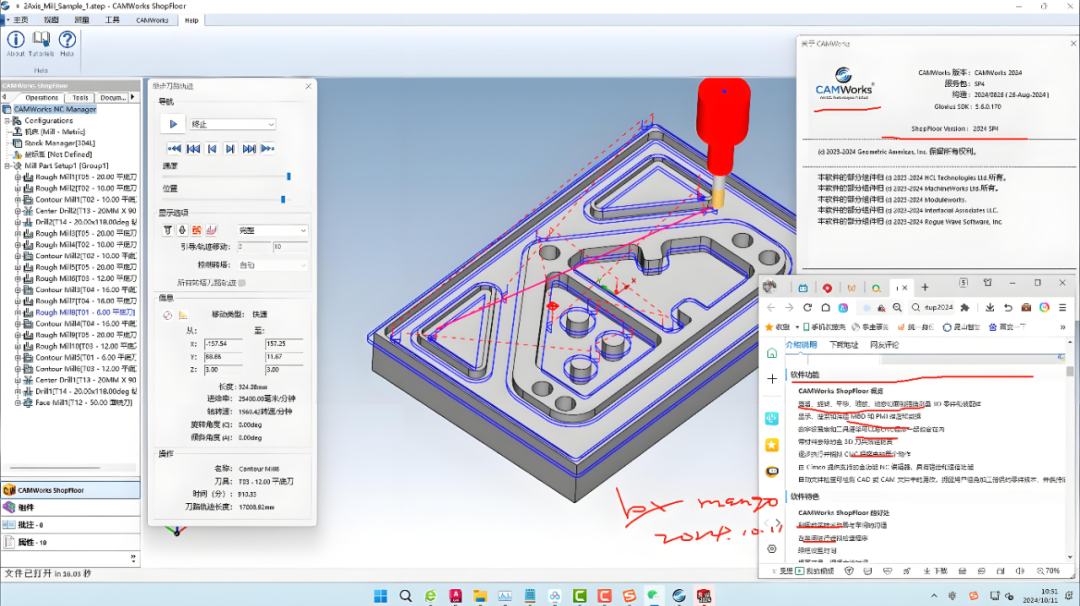Switch to the Operations tab
Viewport: 1080px width, 606px height.
(x=42, y=98)
